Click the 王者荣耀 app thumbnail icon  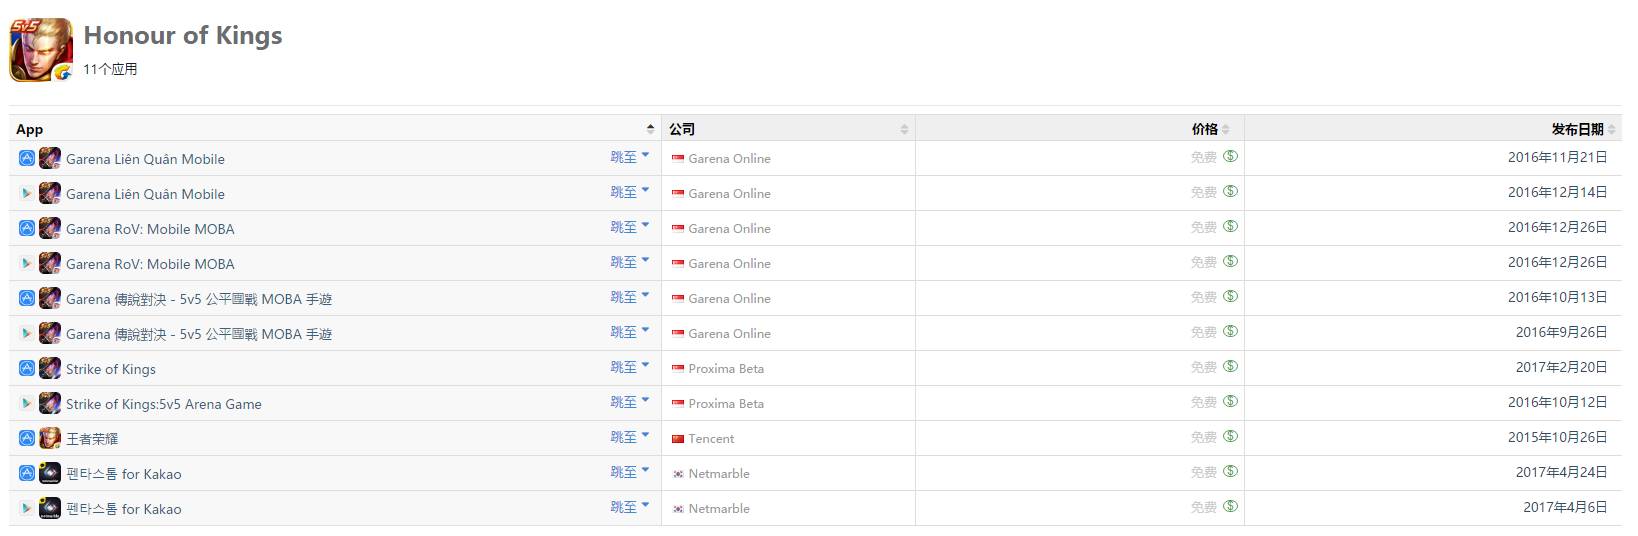coord(50,438)
